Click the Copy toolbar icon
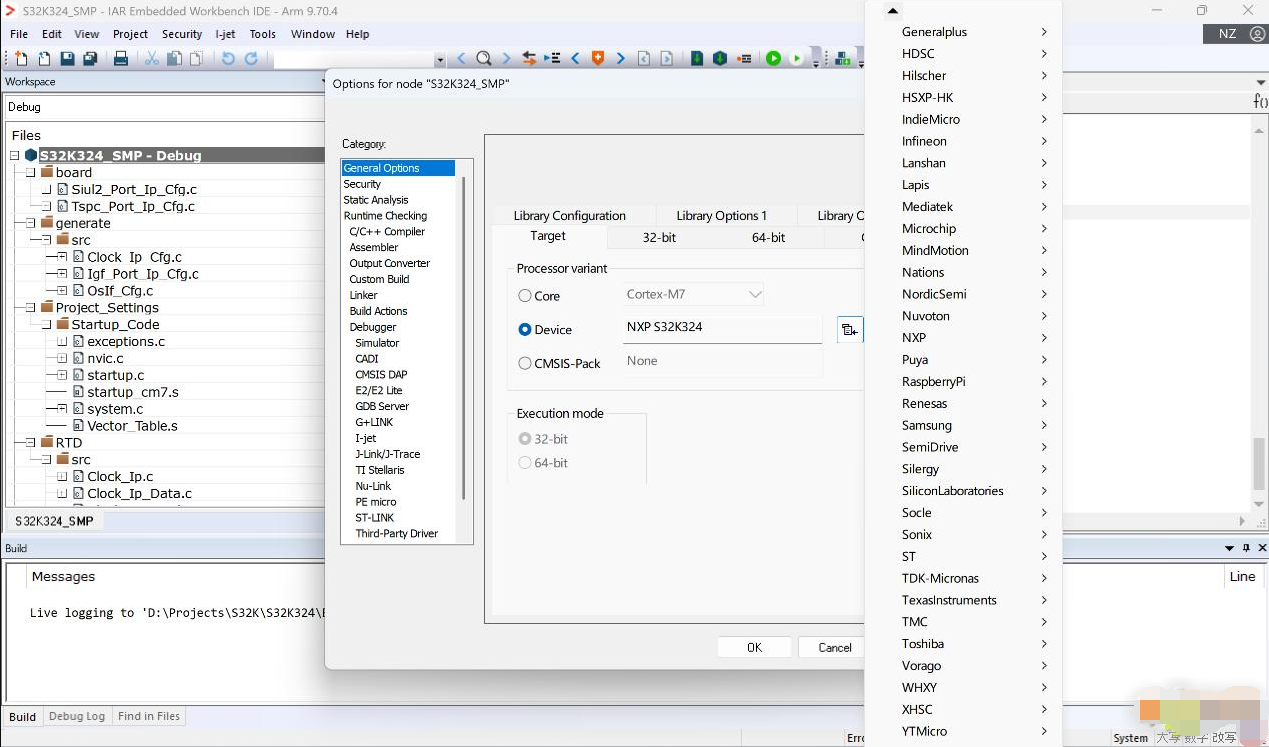This screenshot has width=1269, height=747. [174, 59]
